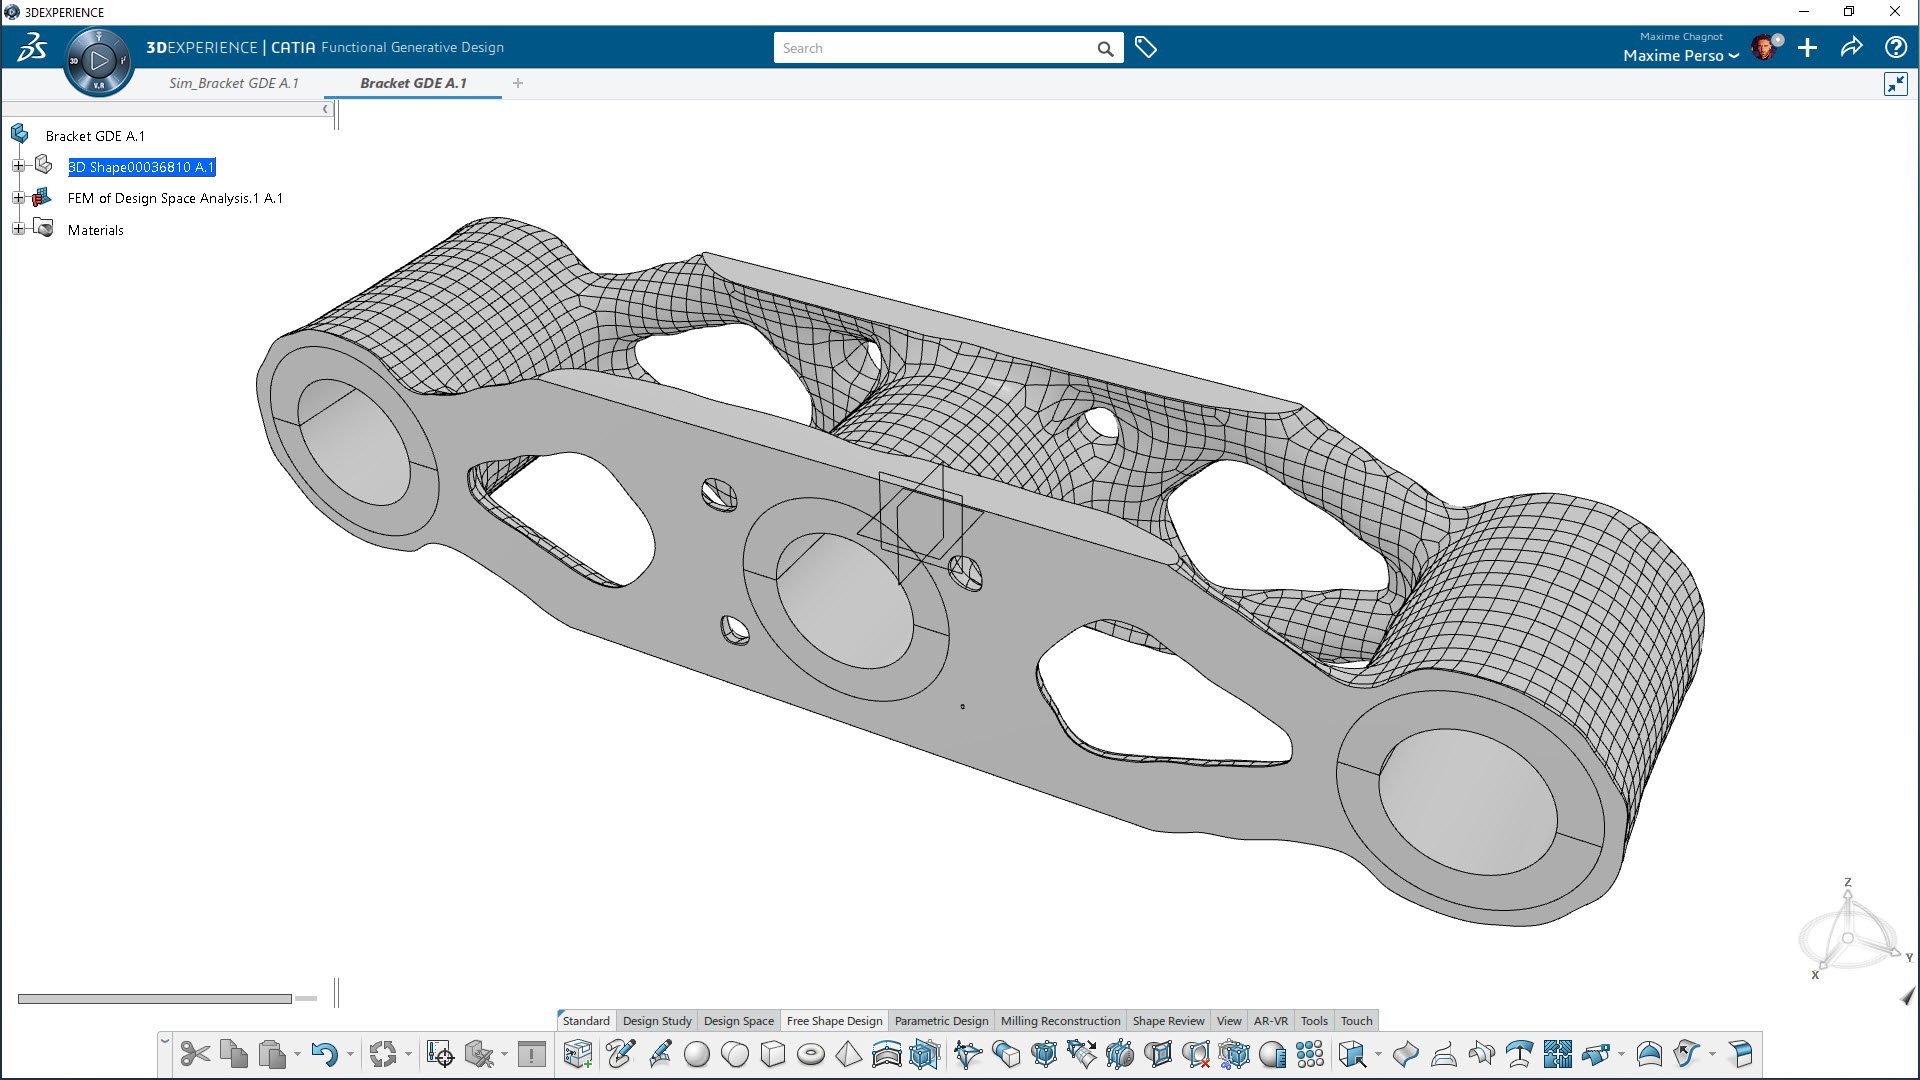
Task: Click the Update circular arrows icon
Action: [382, 1054]
